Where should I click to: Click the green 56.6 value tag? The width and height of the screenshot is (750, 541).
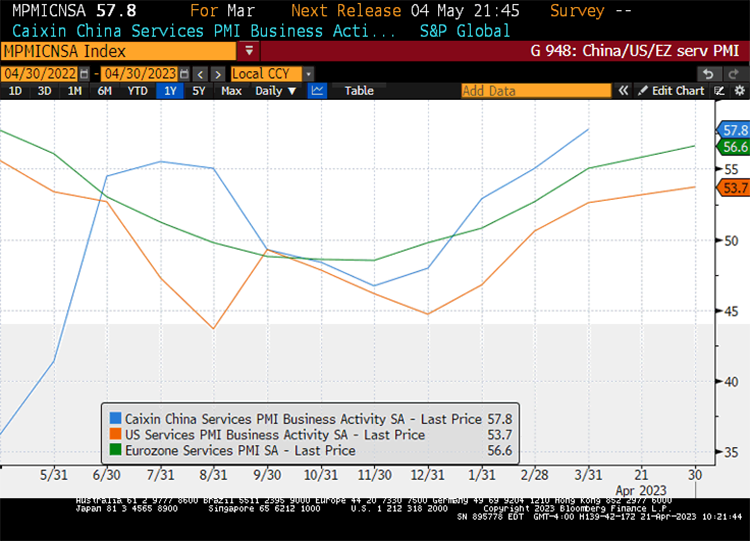[x=734, y=147]
